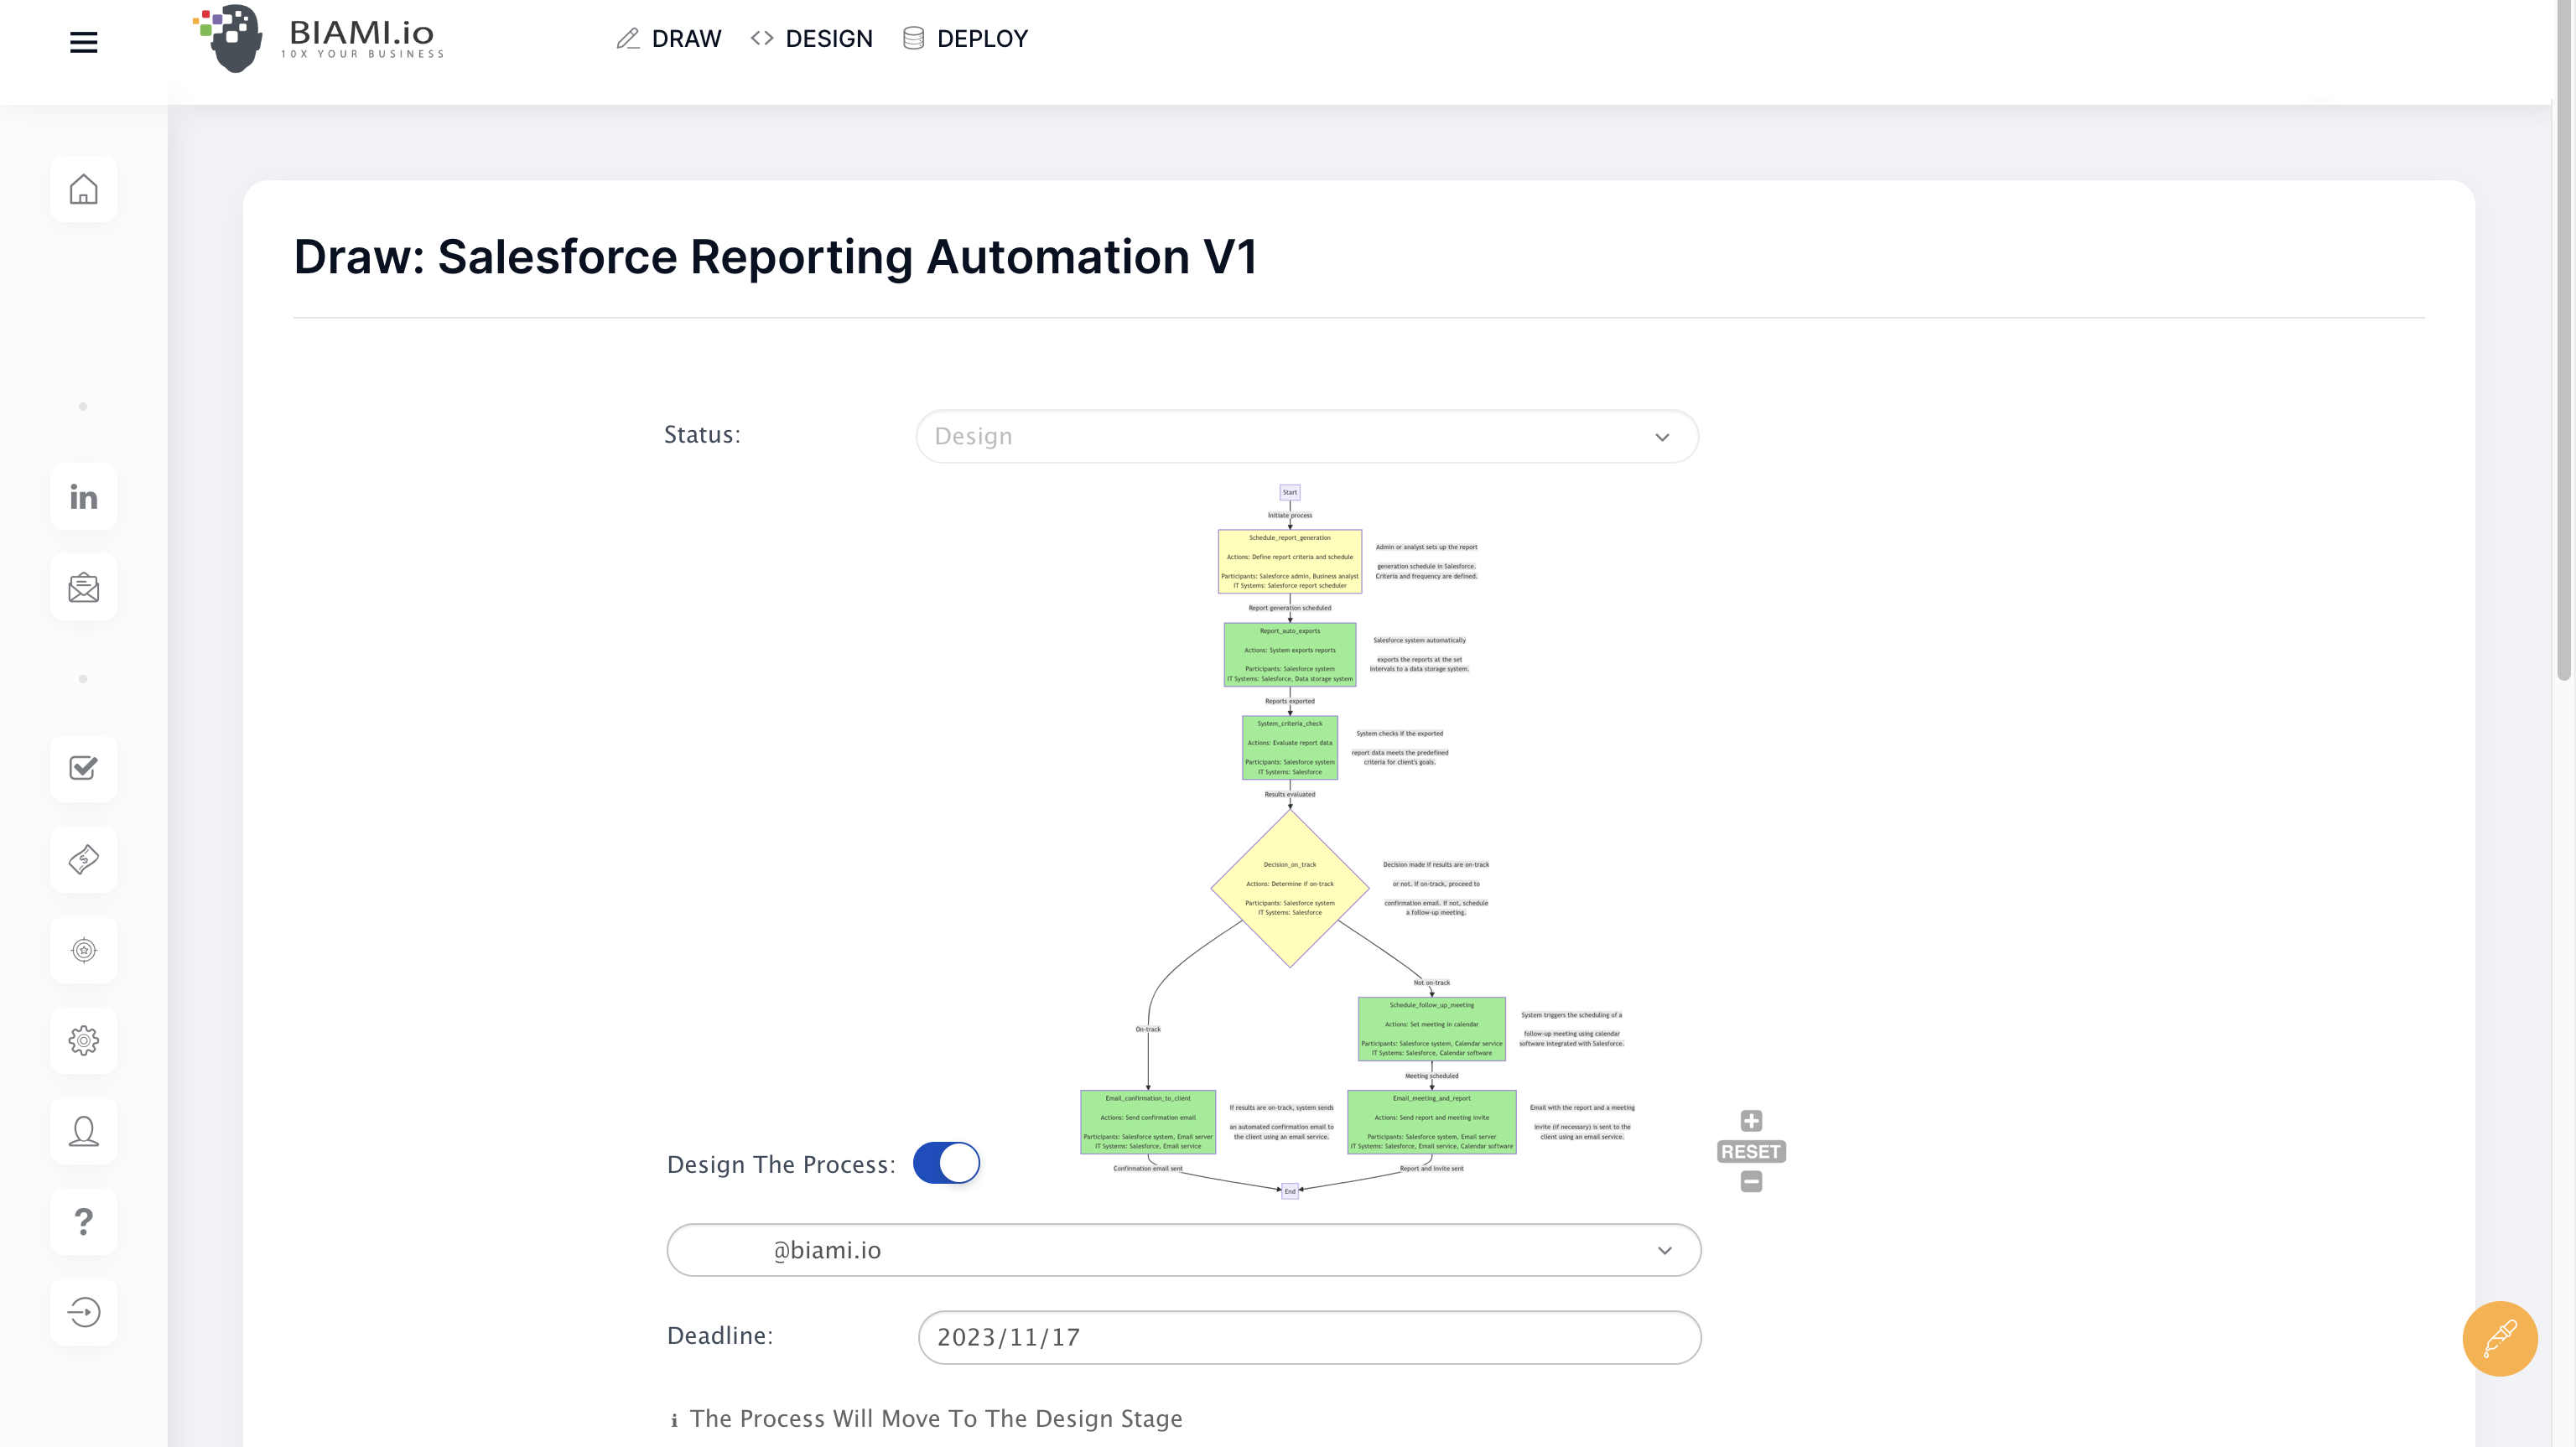Open the mail envelope sidebar icon
Viewport: 2576px width, 1447px height.
[x=84, y=588]
